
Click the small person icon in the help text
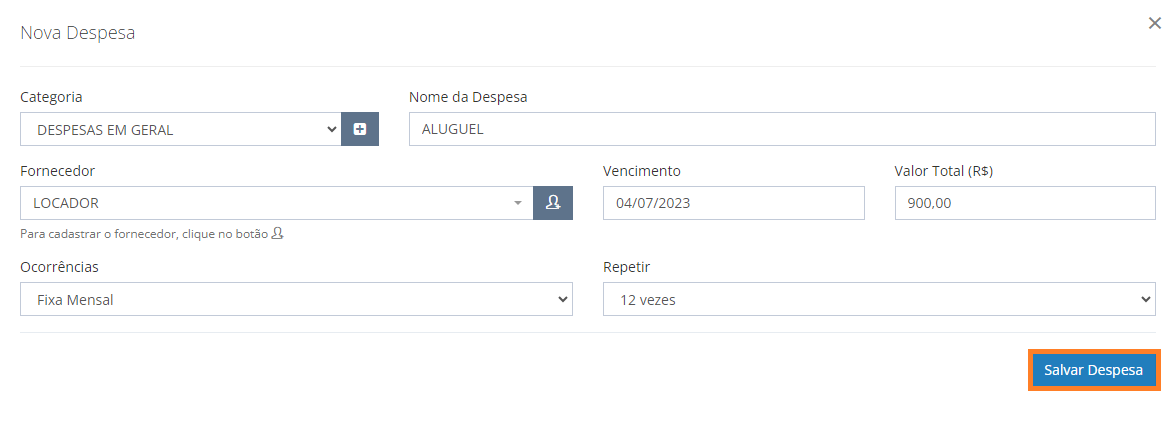tap(278, 233)
